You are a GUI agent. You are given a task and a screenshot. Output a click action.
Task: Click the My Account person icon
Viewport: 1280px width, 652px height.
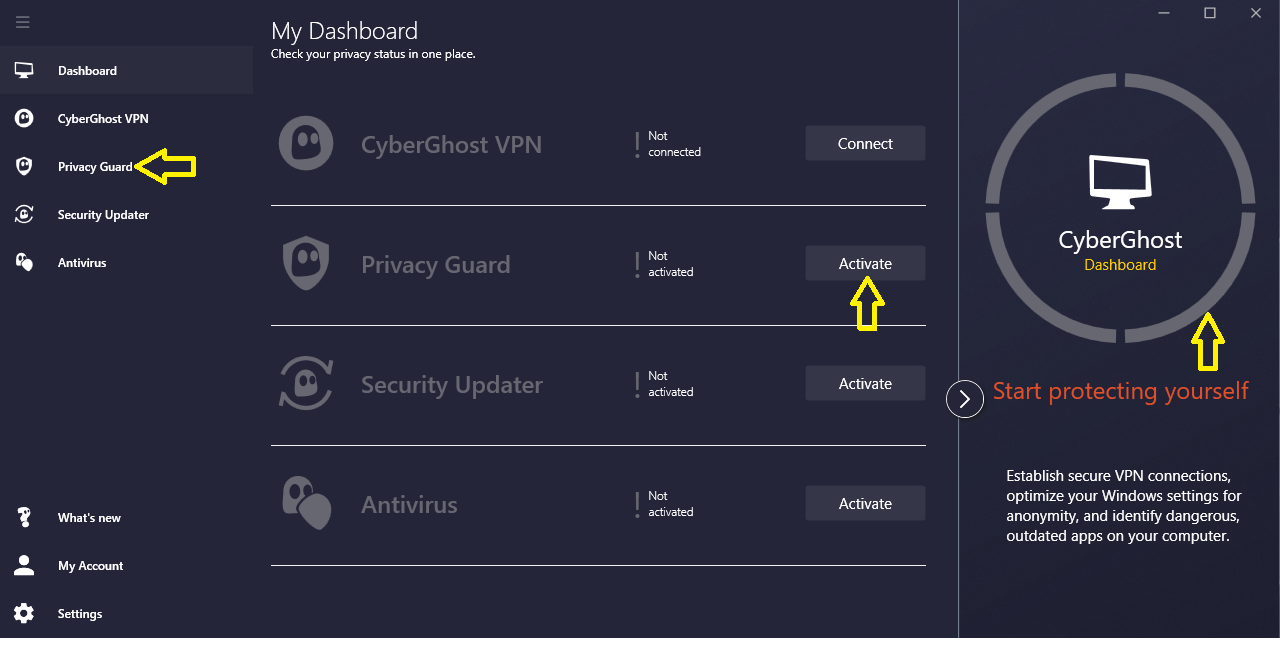pos(24,566)
